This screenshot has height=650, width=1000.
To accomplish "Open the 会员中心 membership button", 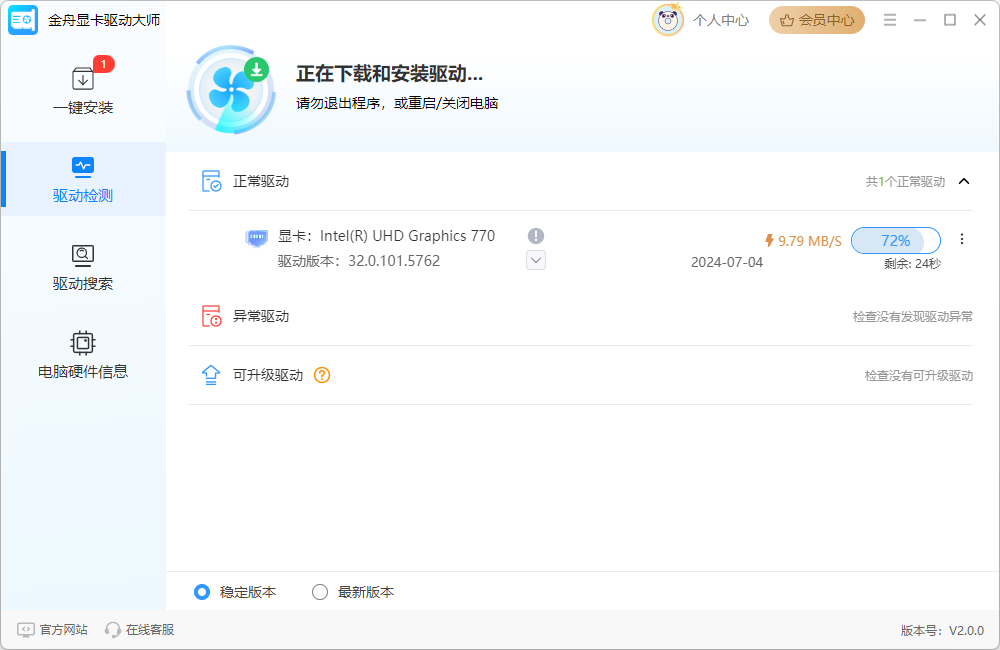I will coord(816,19).
